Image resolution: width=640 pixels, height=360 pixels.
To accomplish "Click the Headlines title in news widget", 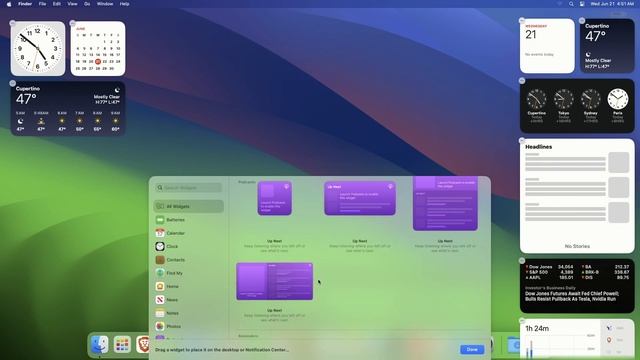I will coord(538,147).
